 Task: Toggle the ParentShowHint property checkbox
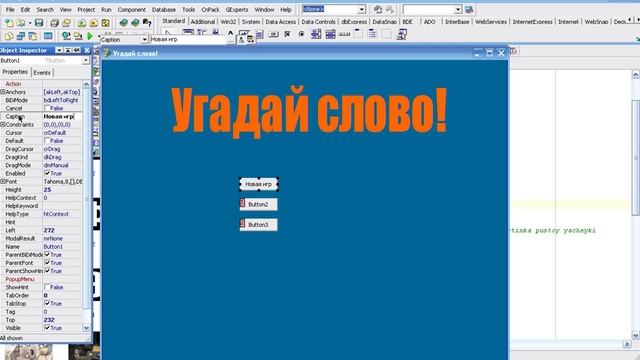pyautogui.click(x=47, y=271)
